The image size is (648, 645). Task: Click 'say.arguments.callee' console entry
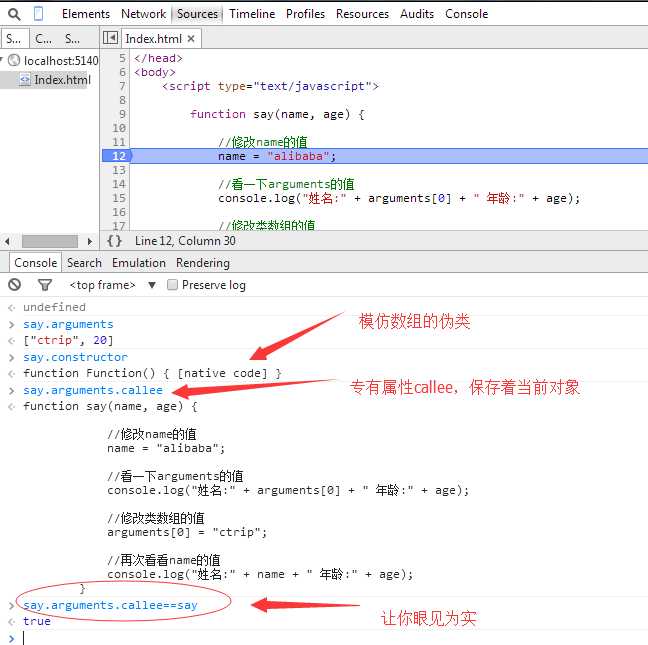pyautogui.click(x=93, y=390)
